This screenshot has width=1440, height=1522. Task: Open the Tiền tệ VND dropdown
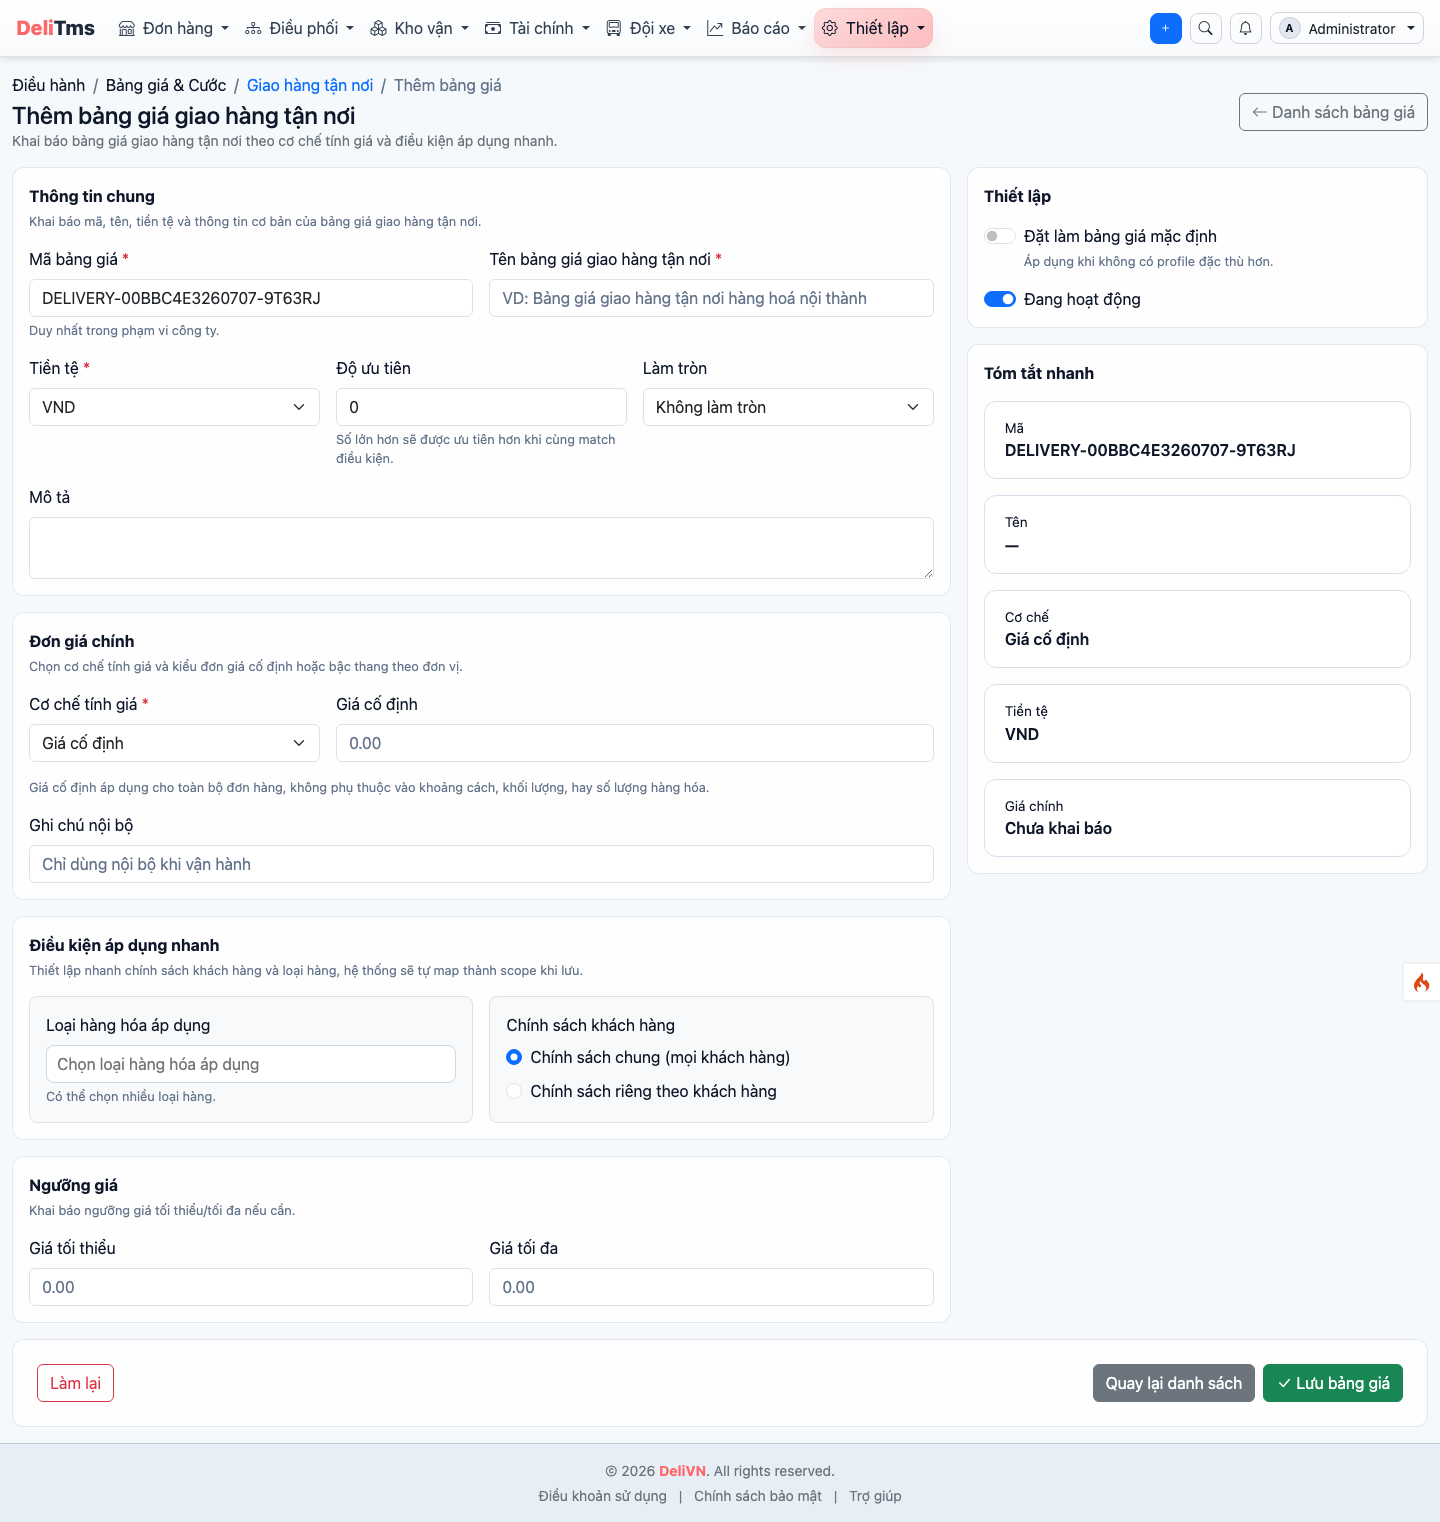(x=174, y=407)
